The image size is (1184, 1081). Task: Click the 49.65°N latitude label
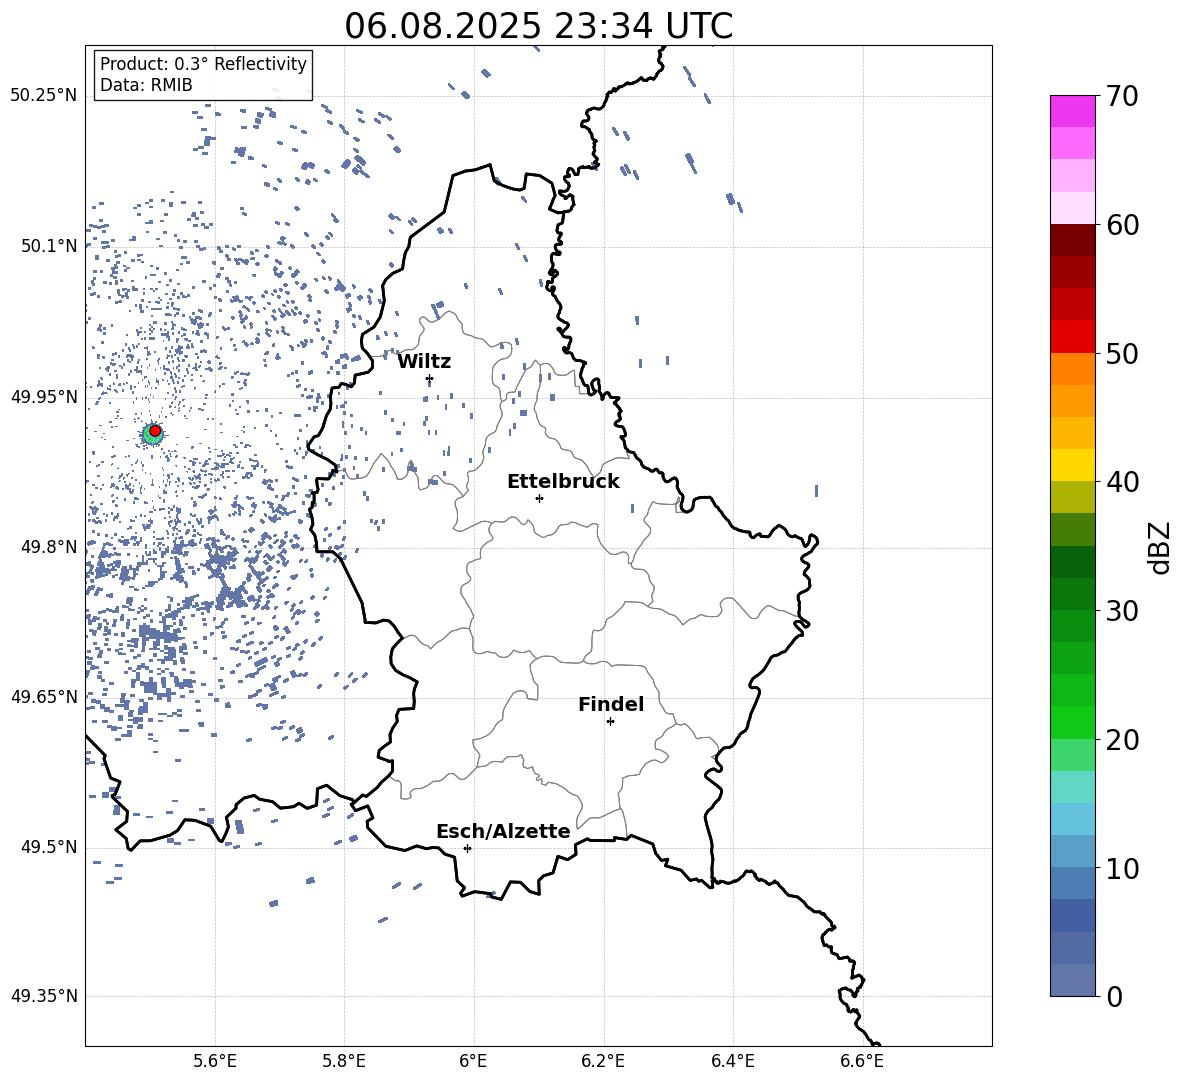click(44, 696)
